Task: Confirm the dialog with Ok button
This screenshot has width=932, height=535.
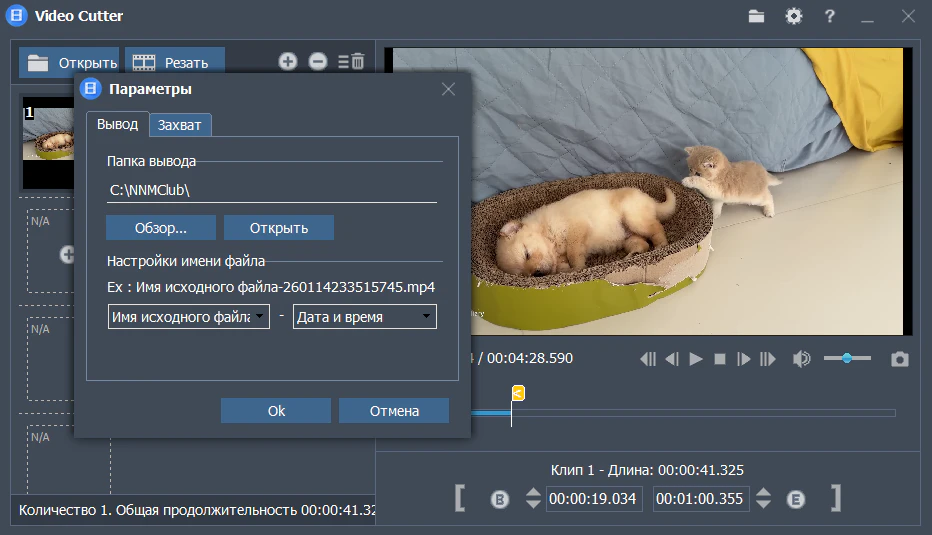Action: (276, 411)
